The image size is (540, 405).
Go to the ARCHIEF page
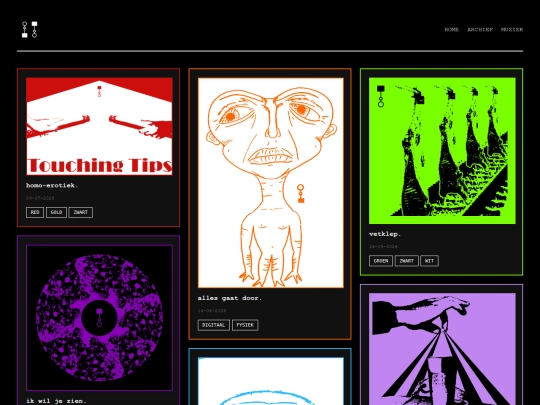click(480, 30)
